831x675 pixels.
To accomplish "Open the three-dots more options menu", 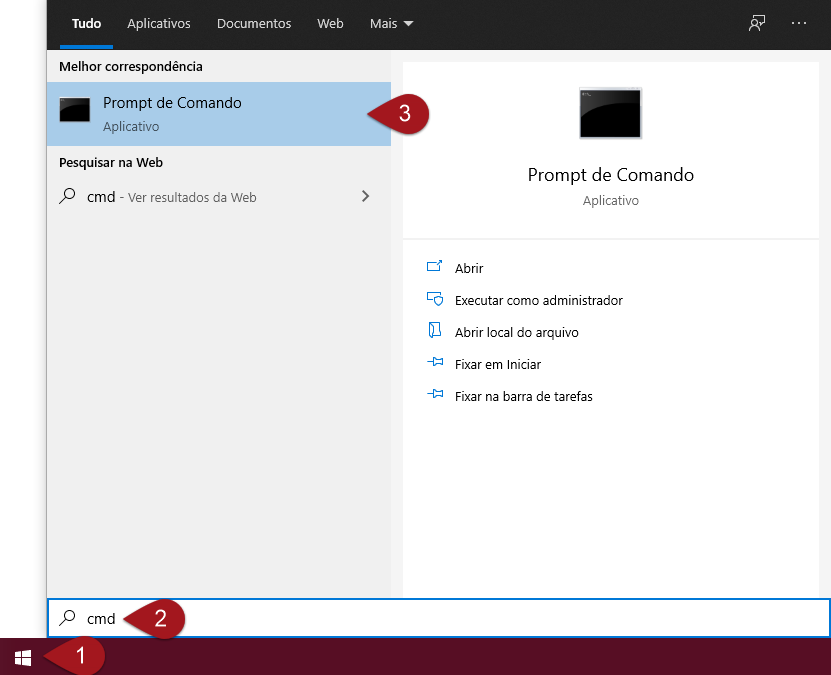I will (x=798, y=23).
